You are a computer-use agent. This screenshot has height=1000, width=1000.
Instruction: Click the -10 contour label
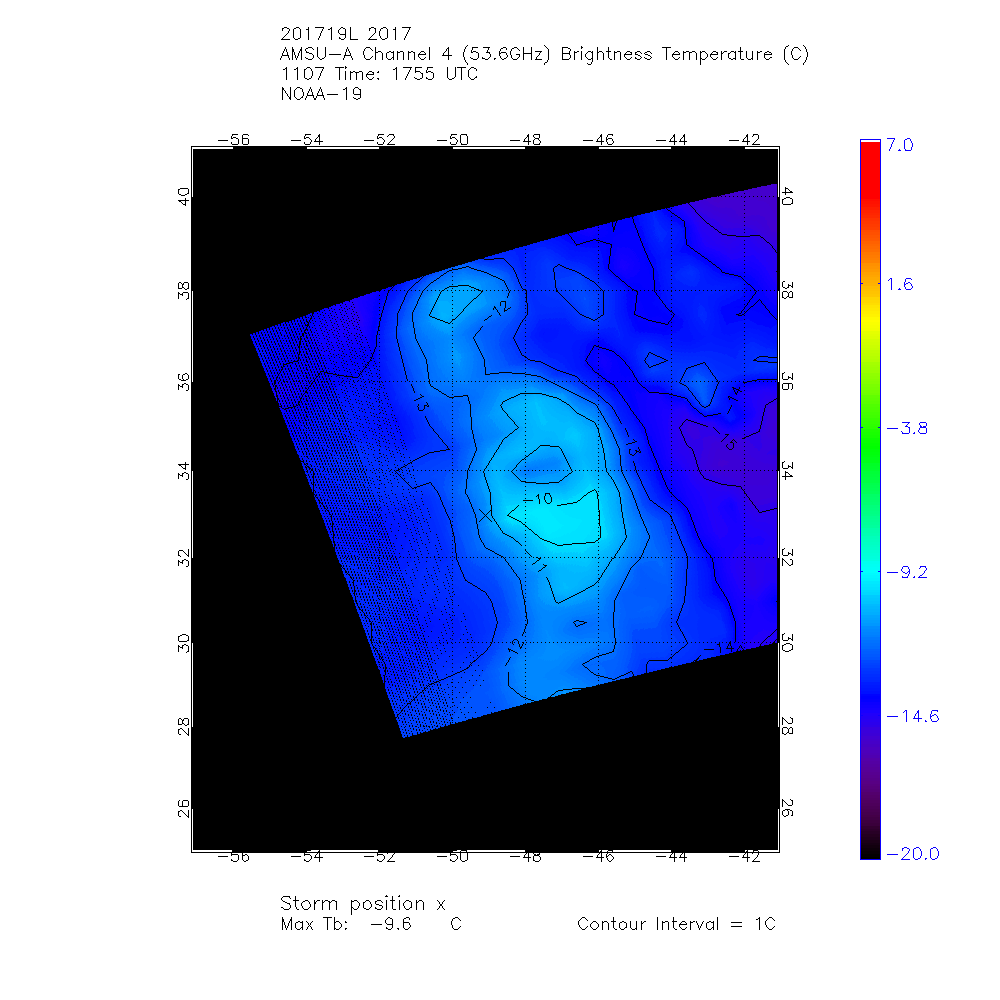[x=539, y=498]
